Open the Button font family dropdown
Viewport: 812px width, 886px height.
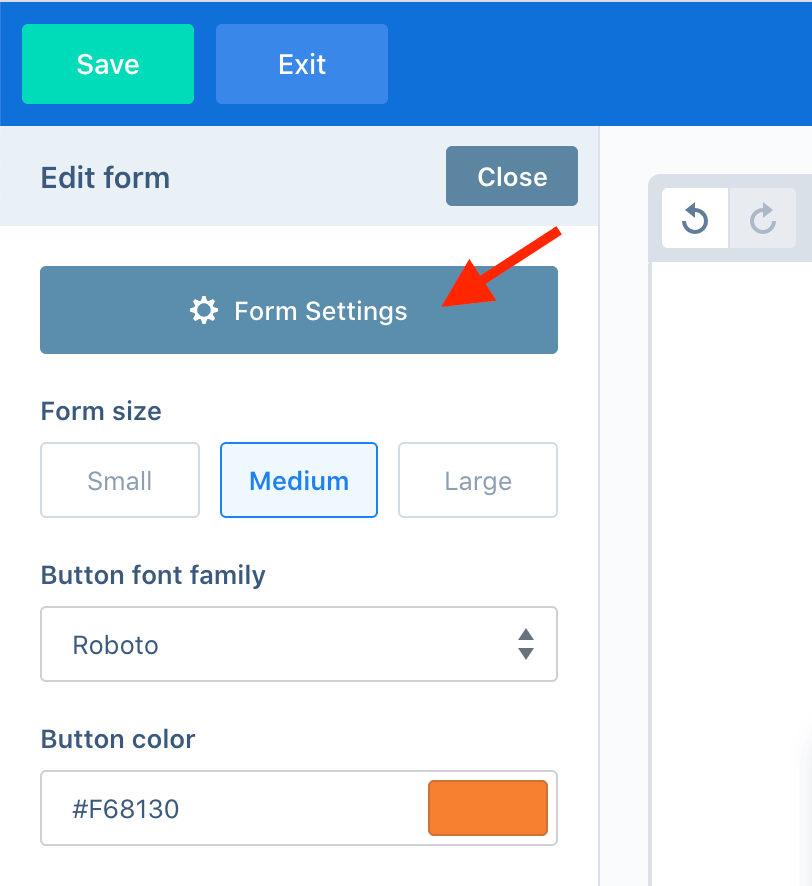coord(299,644)
